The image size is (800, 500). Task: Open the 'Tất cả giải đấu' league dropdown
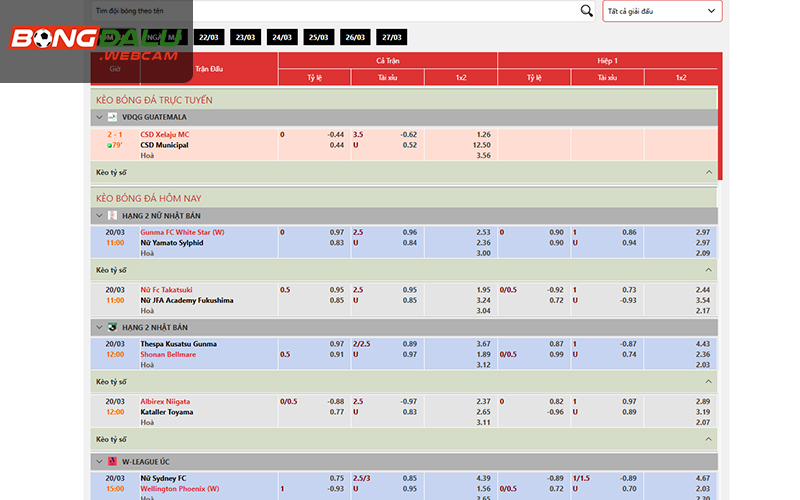pos(662,11)
